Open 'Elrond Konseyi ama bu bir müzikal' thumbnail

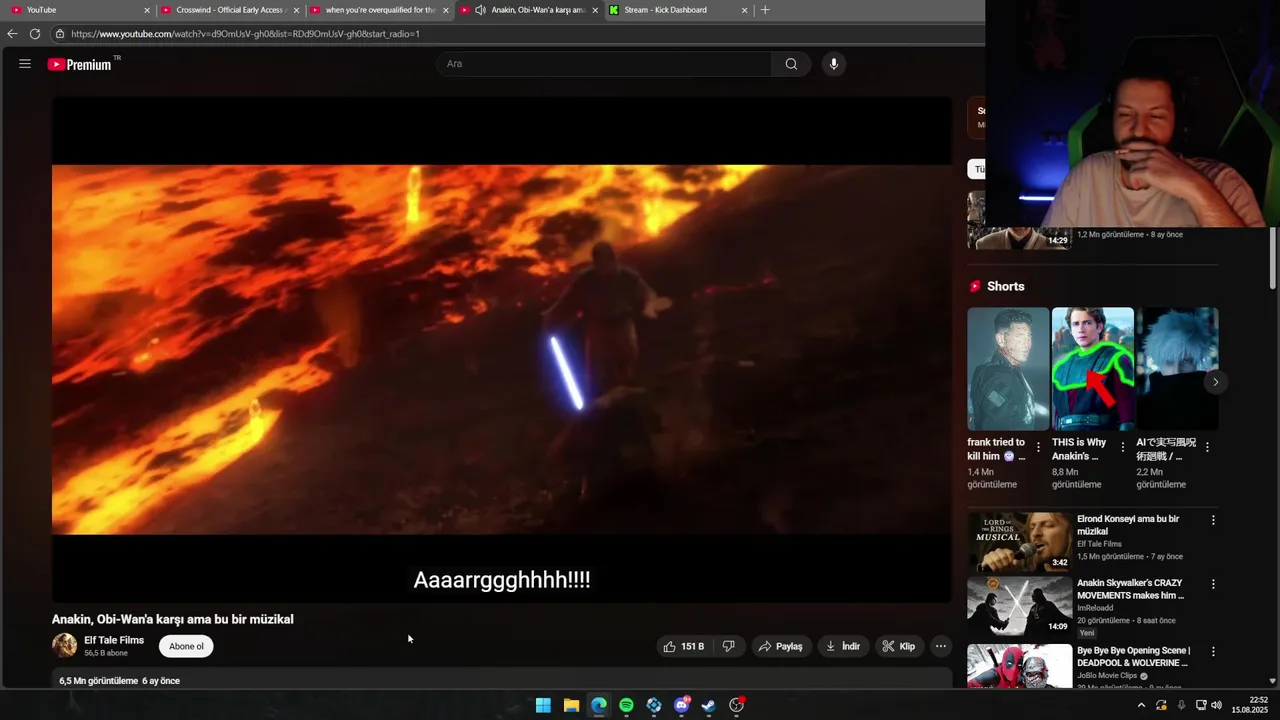pyautogui.click(x=1019, y=541)
